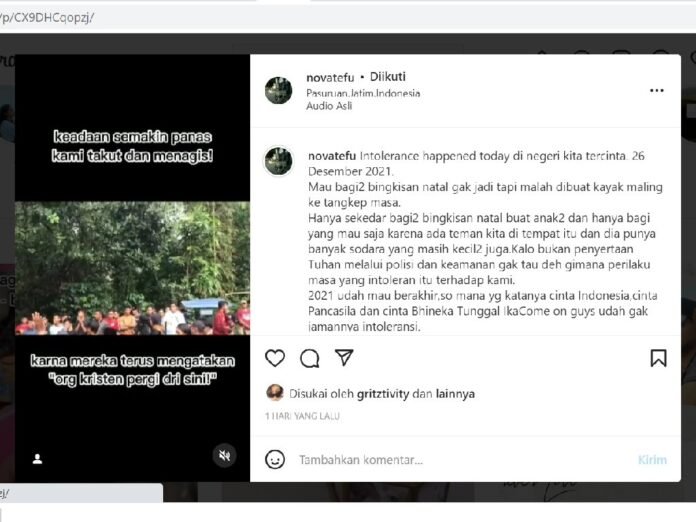The width and height of the screenshot is (696, 522).
Task: View gritztivity profile from likes
Action: (383, 394)
